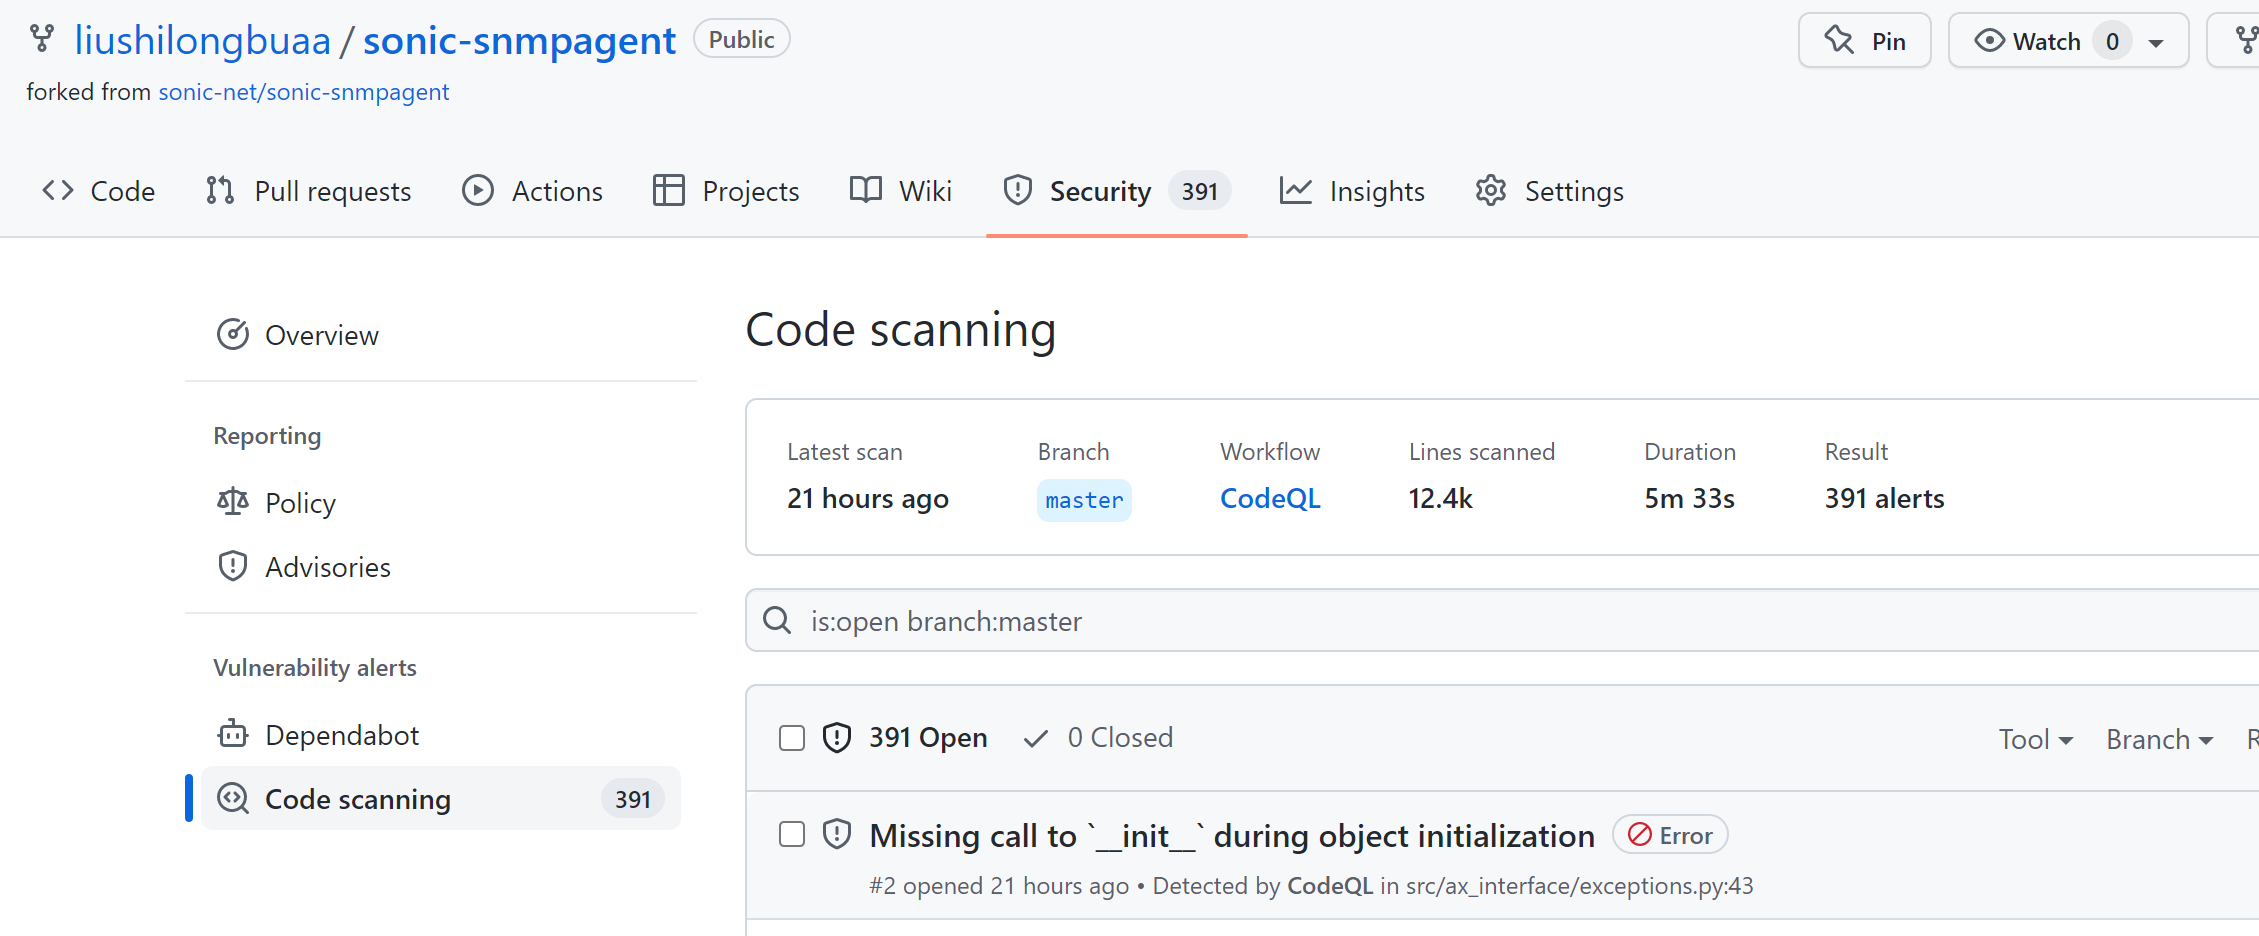Click the Watch button
The image size is (2259, 936).
[x=2069, y=40]
